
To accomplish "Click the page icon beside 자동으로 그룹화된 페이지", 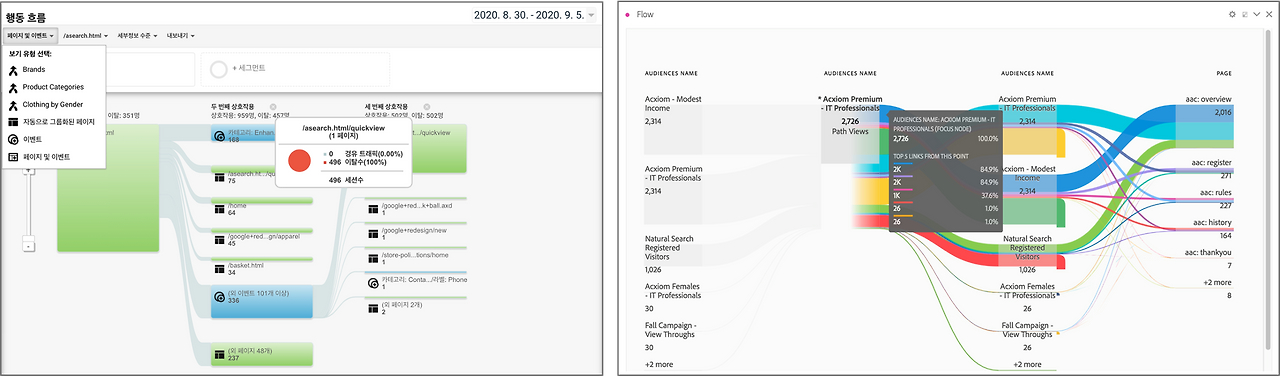I will [x=13, y=121].
